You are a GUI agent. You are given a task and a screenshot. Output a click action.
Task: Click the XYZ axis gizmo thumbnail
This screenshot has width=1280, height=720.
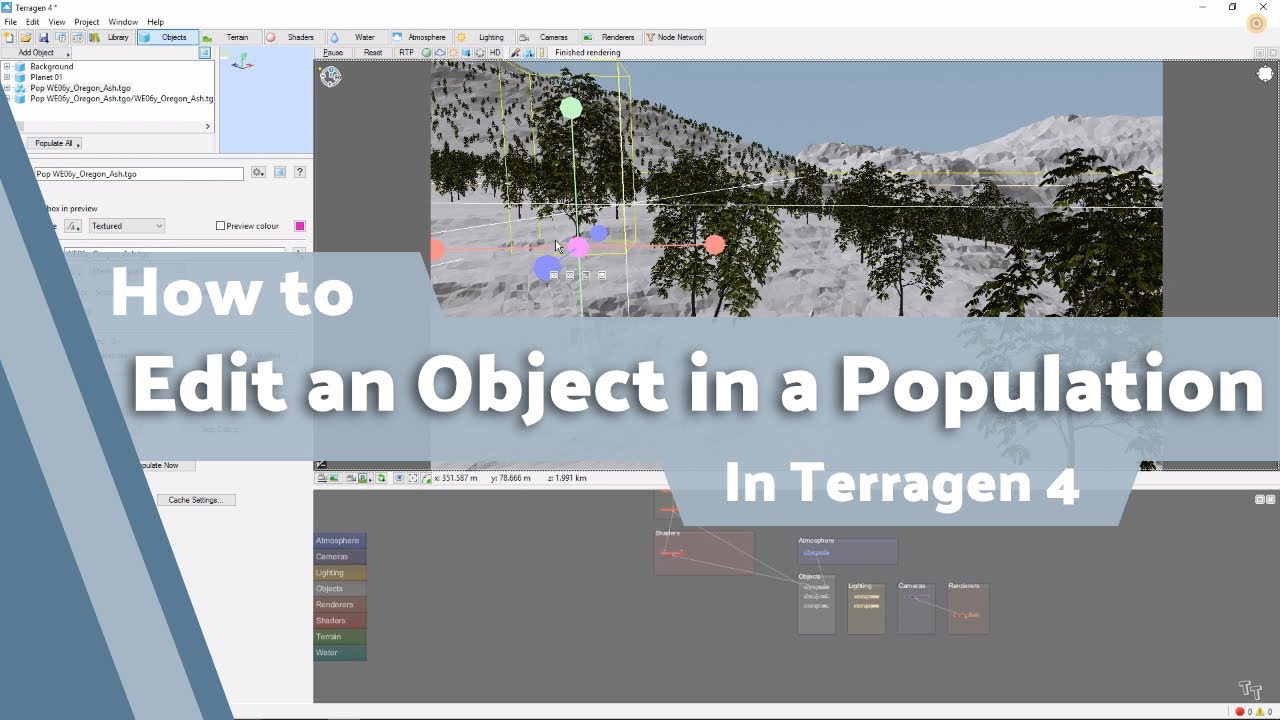(242, 63)
